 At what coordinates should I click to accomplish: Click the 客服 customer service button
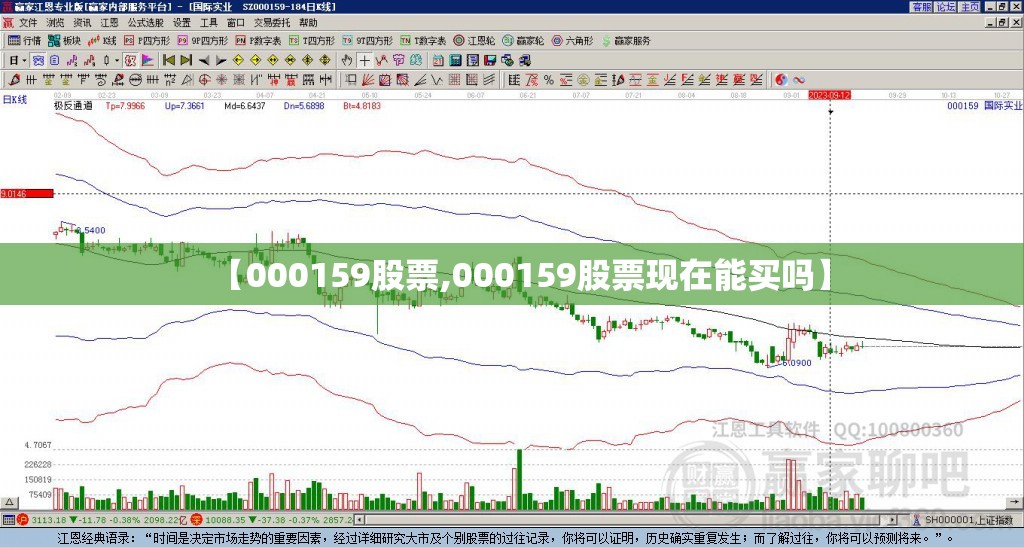tap(921, 7)
